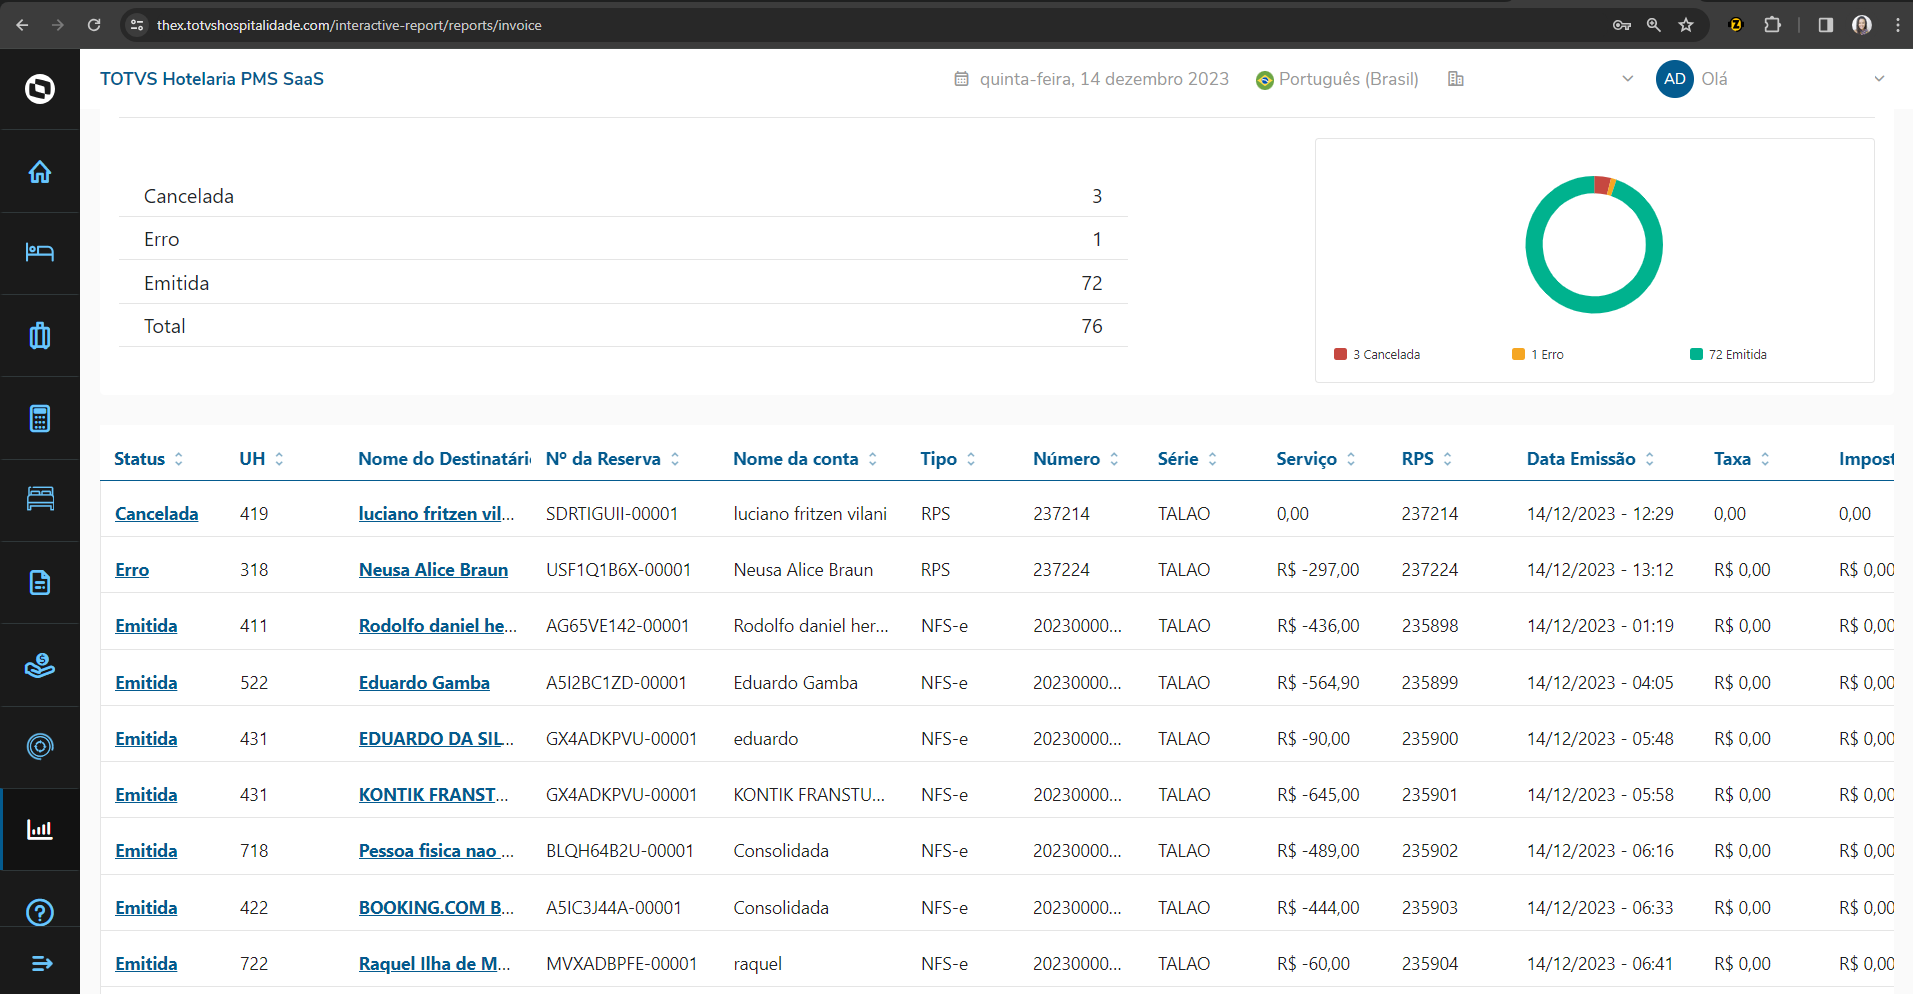Expand the user menu chevron next to Olá
The image size is (1913, 994).
pyautogui.click(x=1879, y=79)
